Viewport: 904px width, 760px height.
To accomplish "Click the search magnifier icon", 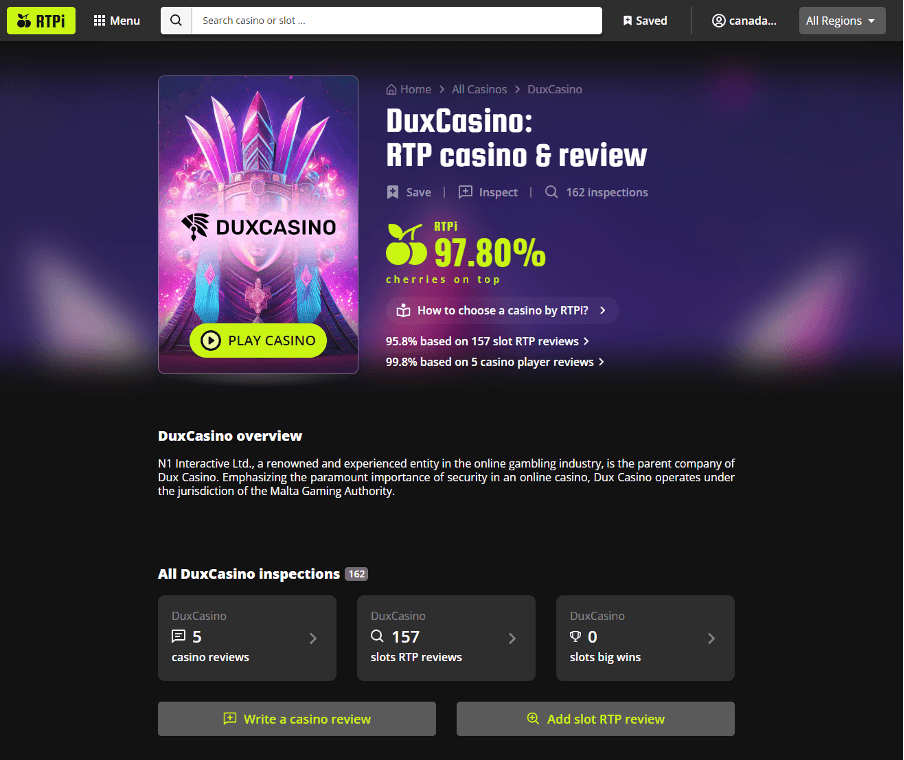I will click(176, 21).
